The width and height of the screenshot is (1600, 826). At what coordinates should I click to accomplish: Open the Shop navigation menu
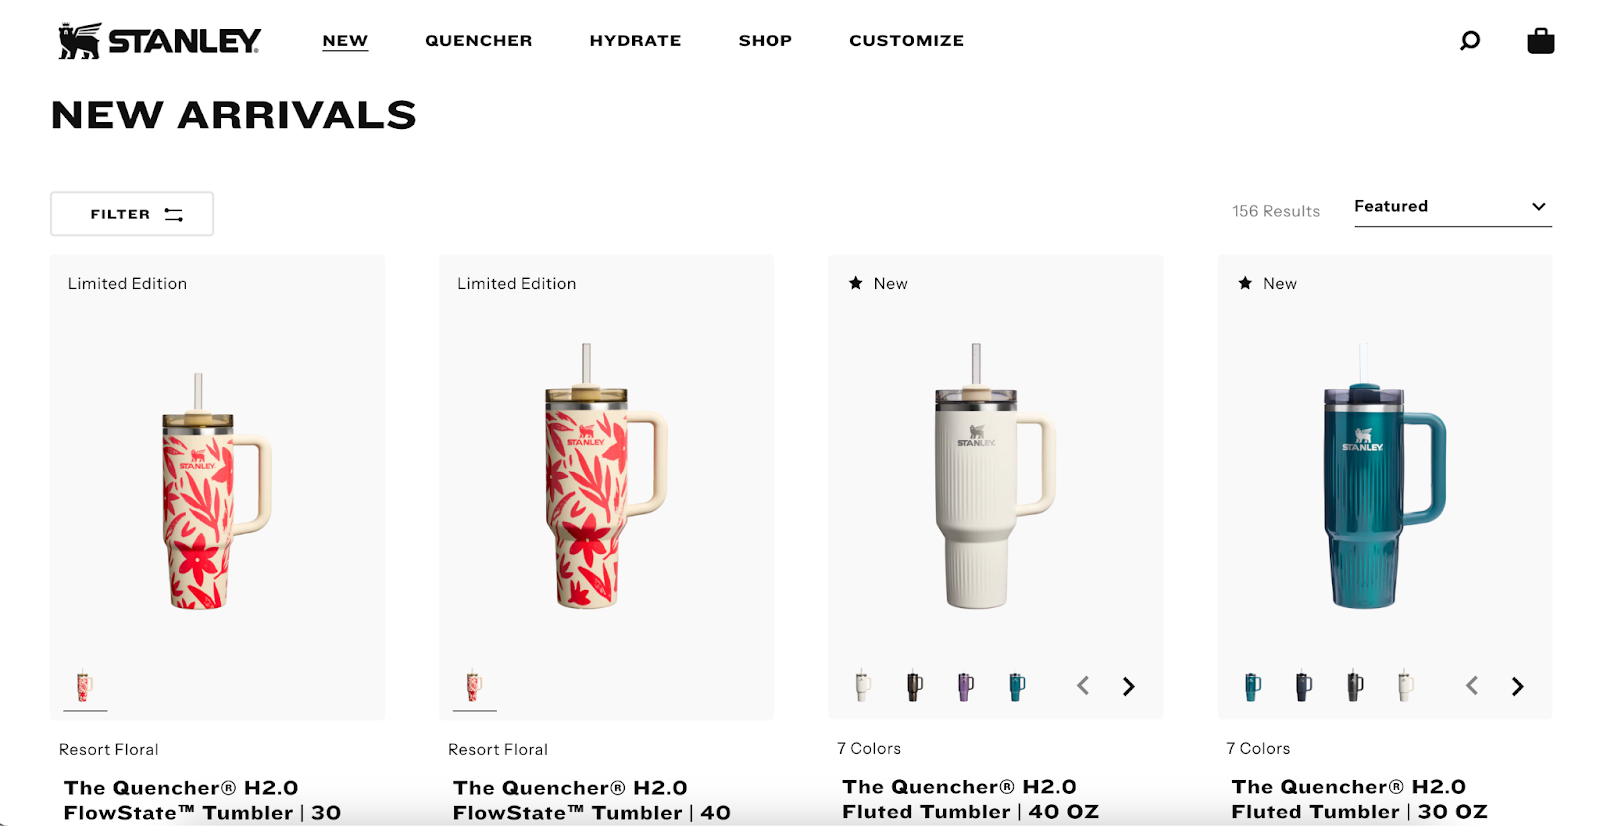[x=765, y=41]
